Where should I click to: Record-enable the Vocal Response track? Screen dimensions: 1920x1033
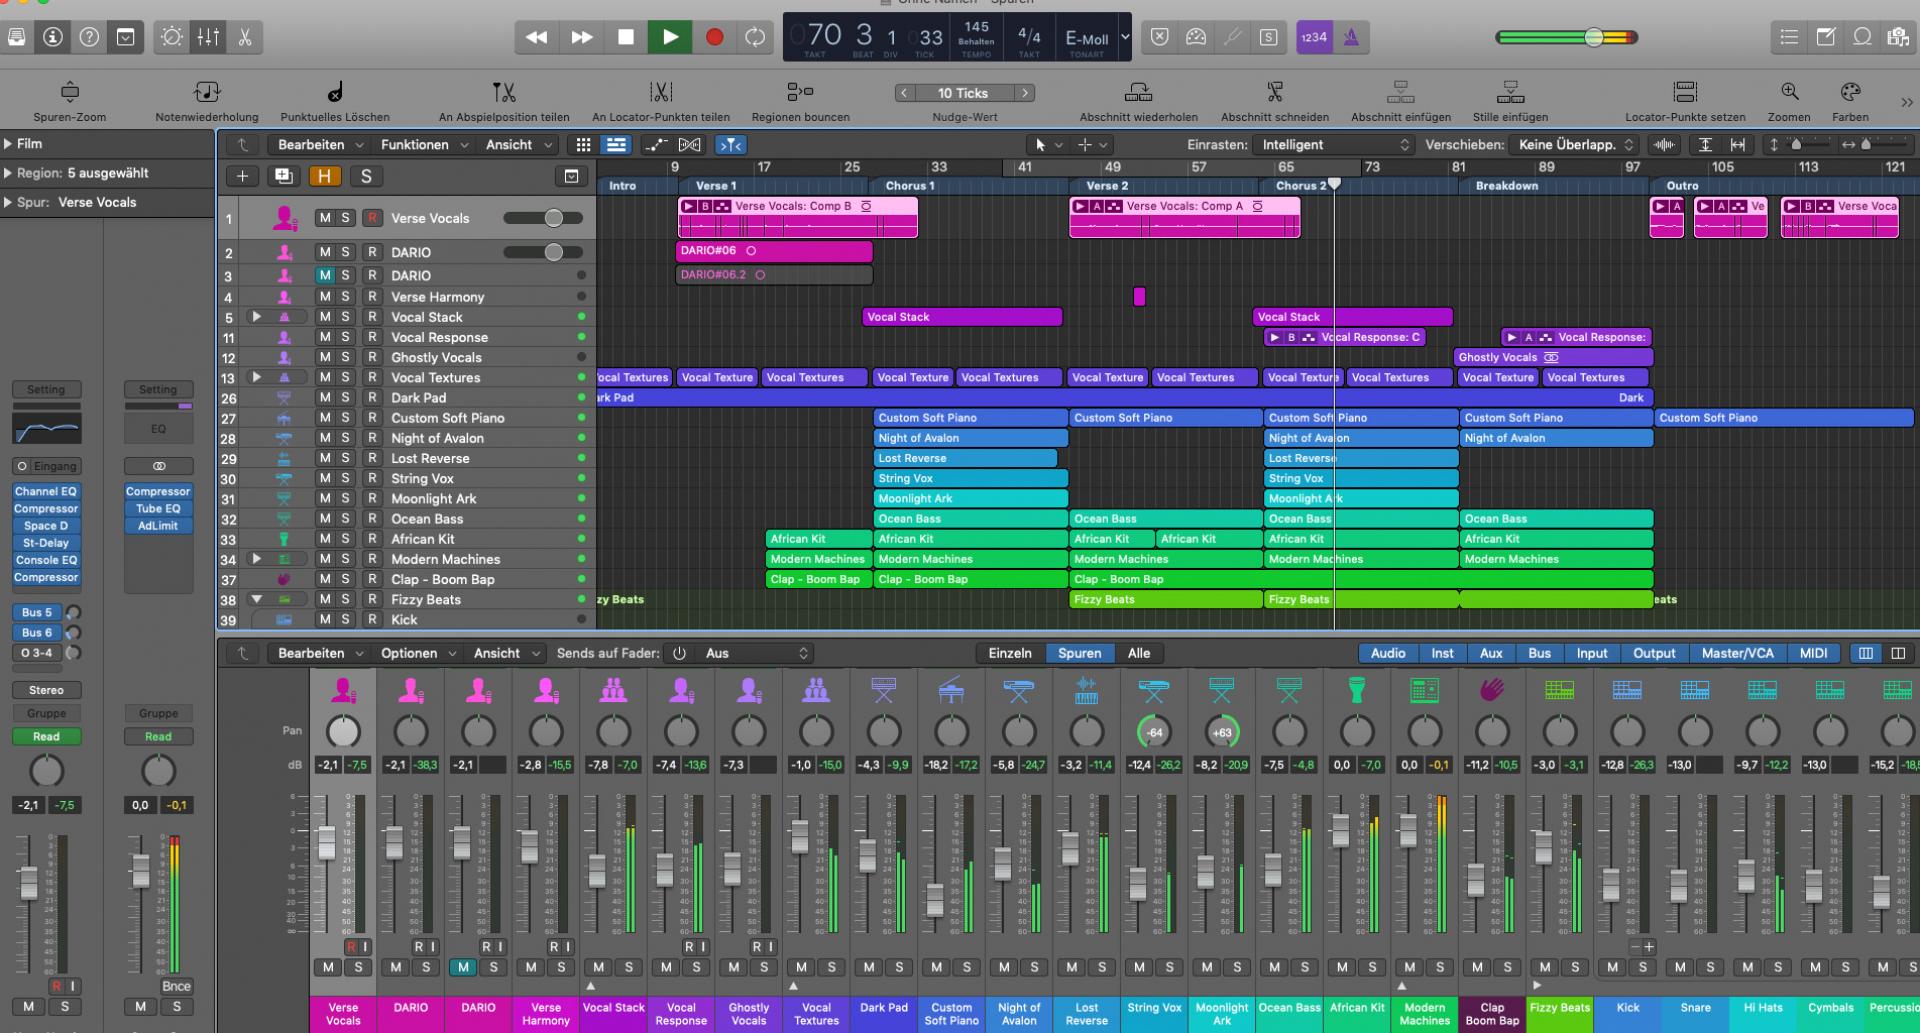[372, 337]
